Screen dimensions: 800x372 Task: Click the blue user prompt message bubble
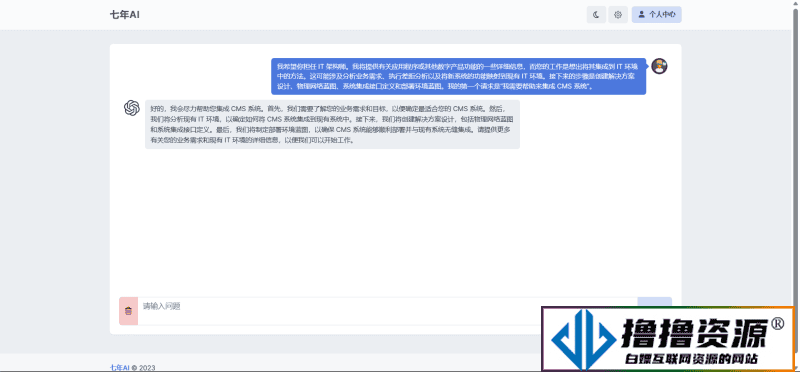[459, 76]
